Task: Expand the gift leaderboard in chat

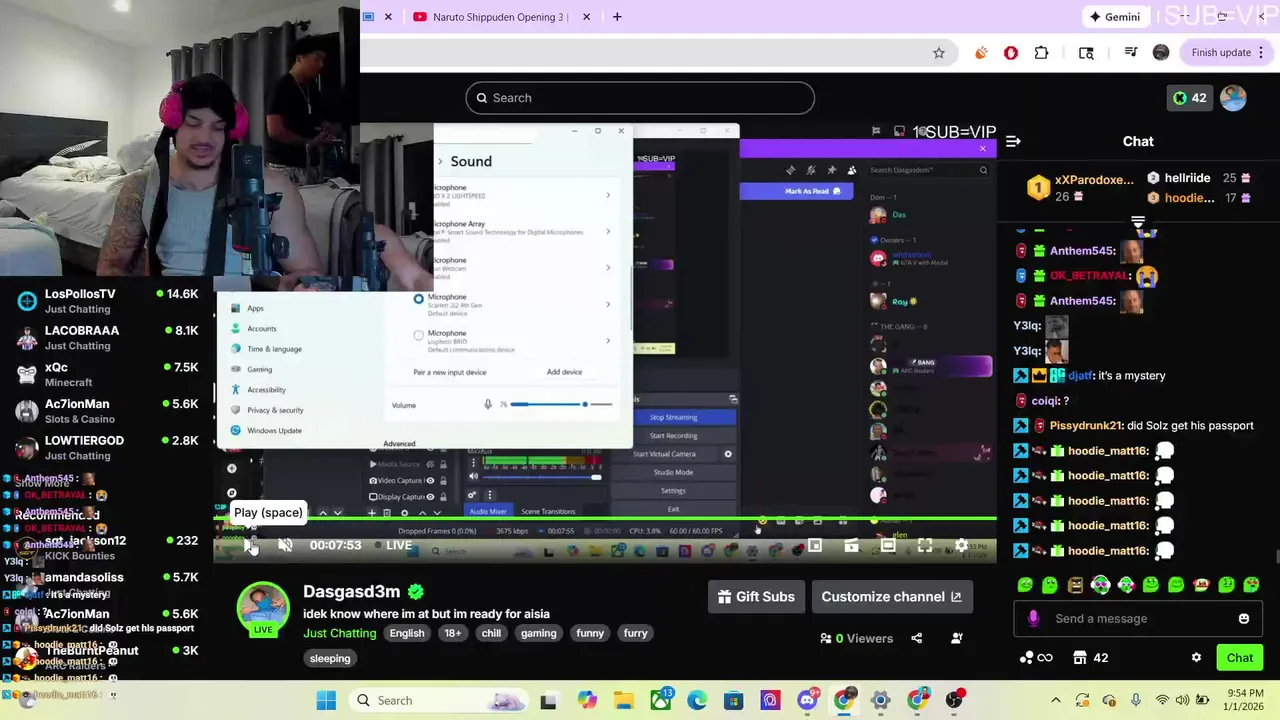Action: coord(1138,221)
